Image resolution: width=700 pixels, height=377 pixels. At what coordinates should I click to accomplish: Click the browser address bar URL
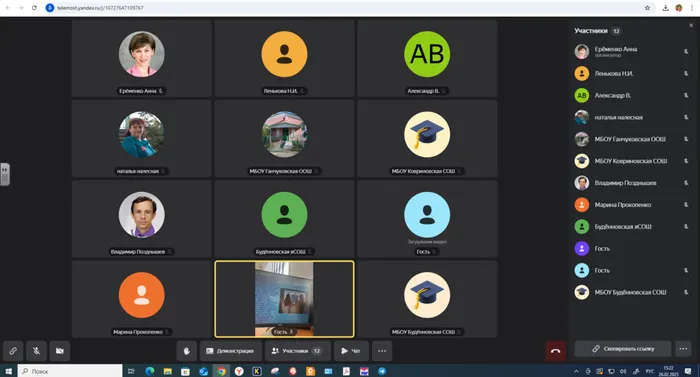point(100,8)
